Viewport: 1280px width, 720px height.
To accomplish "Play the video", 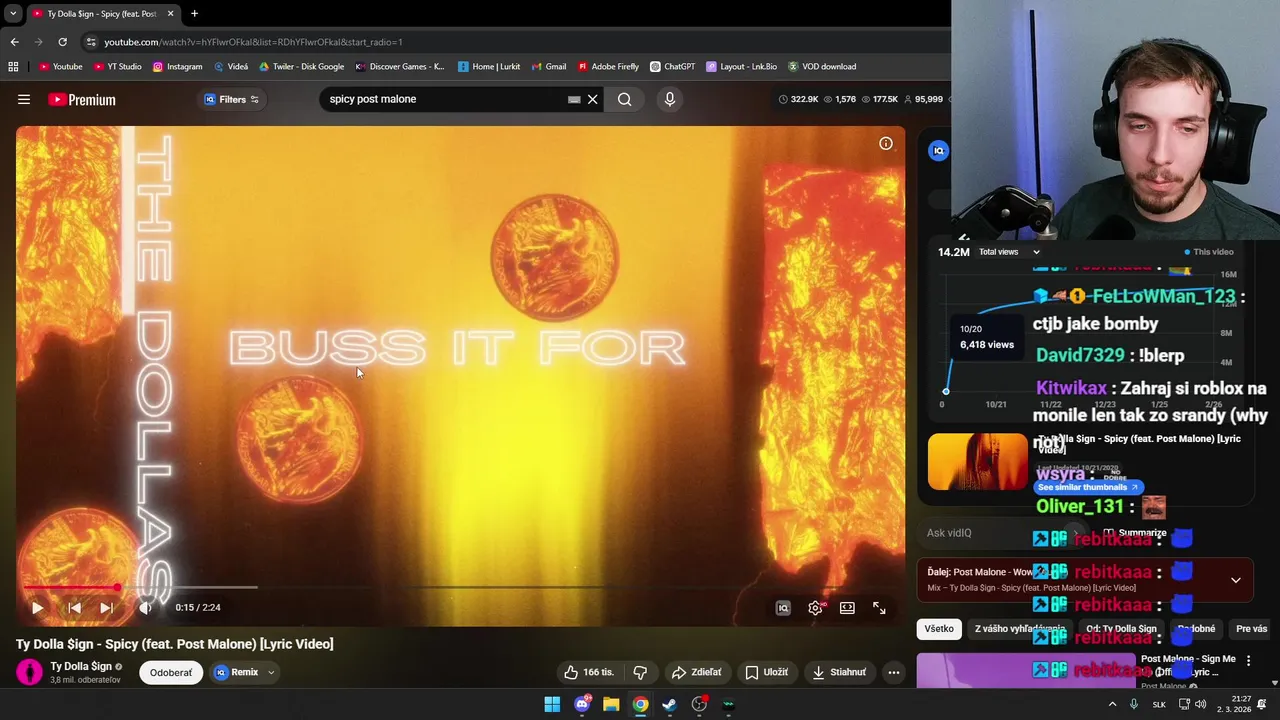I will coord(37,607).
